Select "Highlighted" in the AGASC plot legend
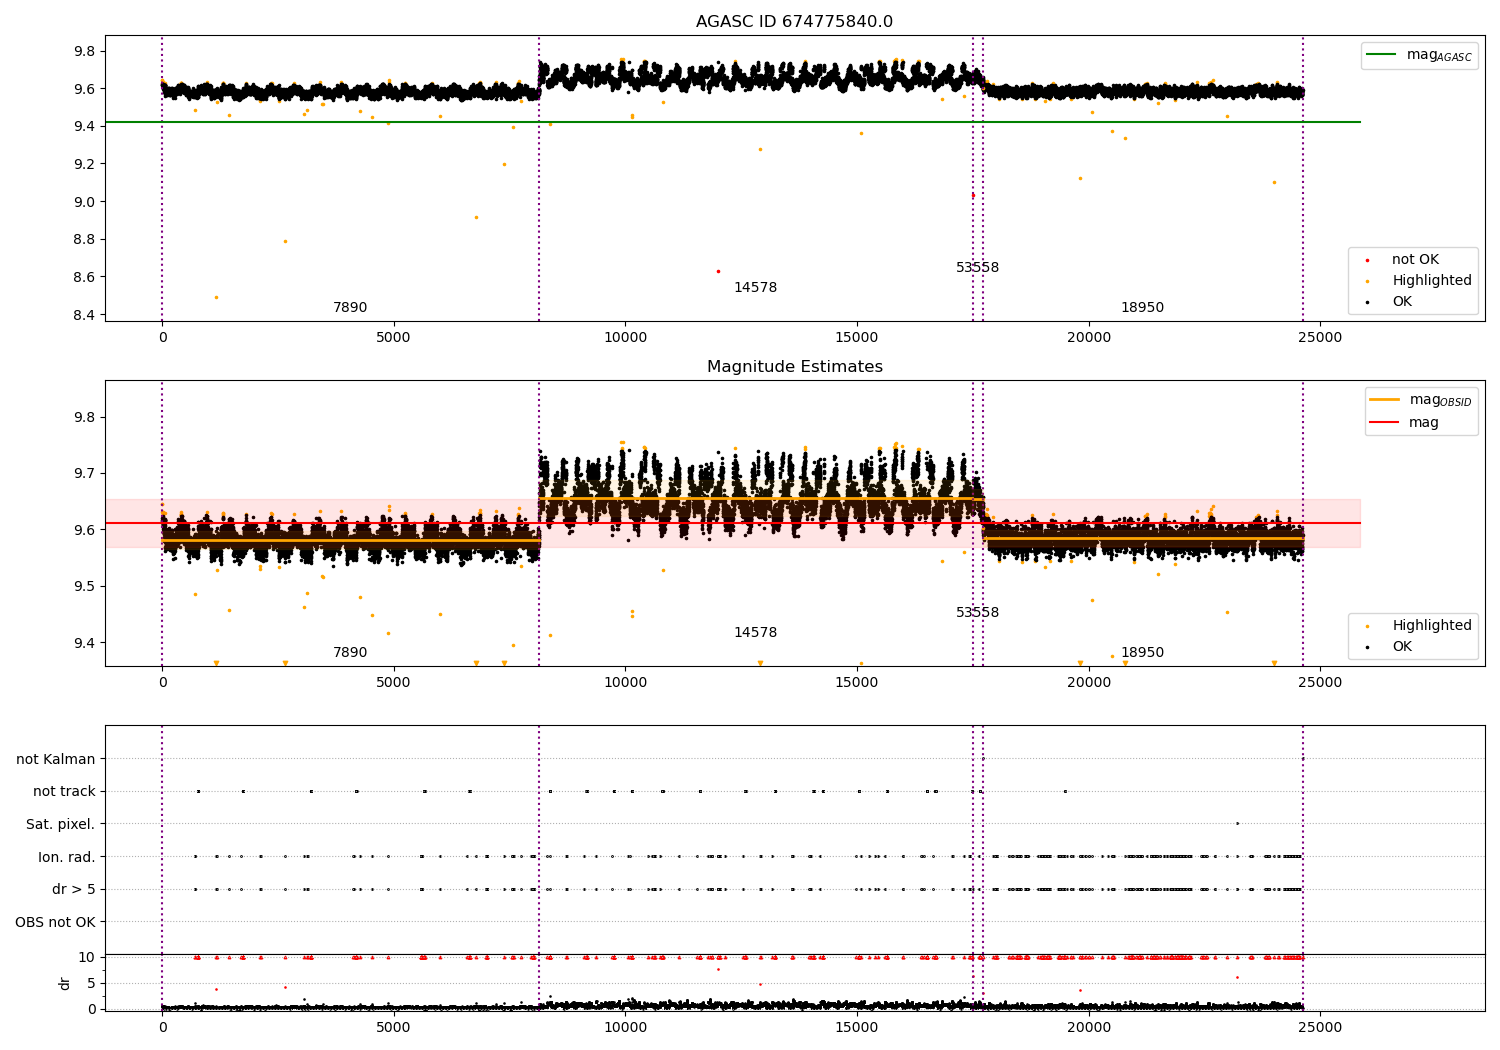1500x1050 pixels. coord(1432,281)
